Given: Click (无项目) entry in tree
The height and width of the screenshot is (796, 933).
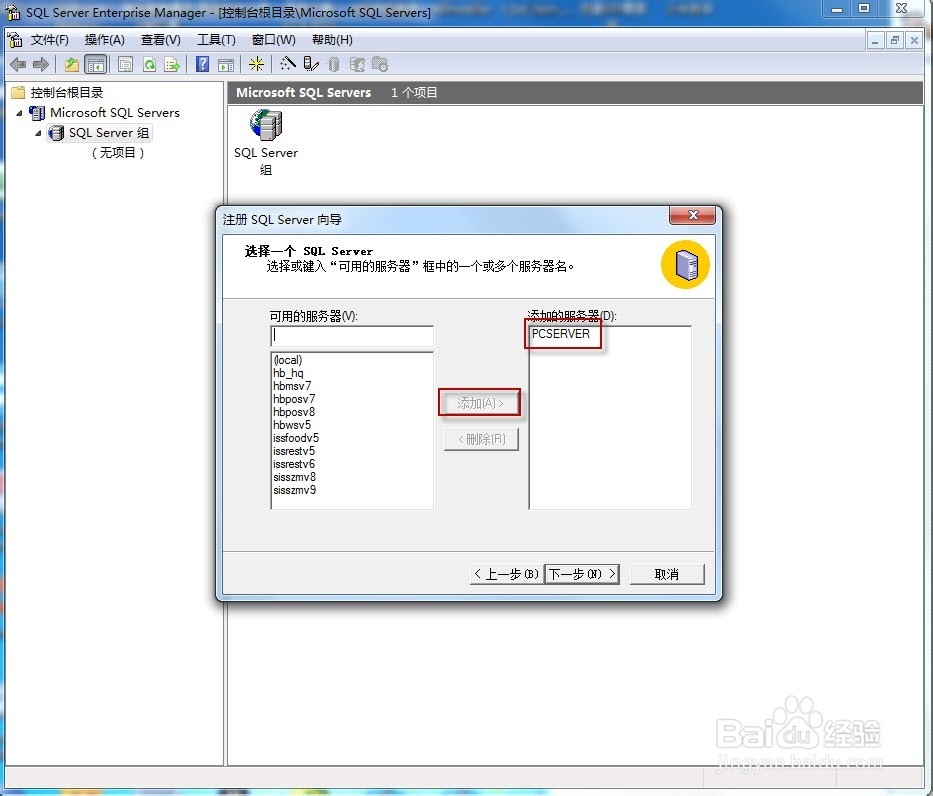Looking at the screenshot, I should click(x=118, y=153).
